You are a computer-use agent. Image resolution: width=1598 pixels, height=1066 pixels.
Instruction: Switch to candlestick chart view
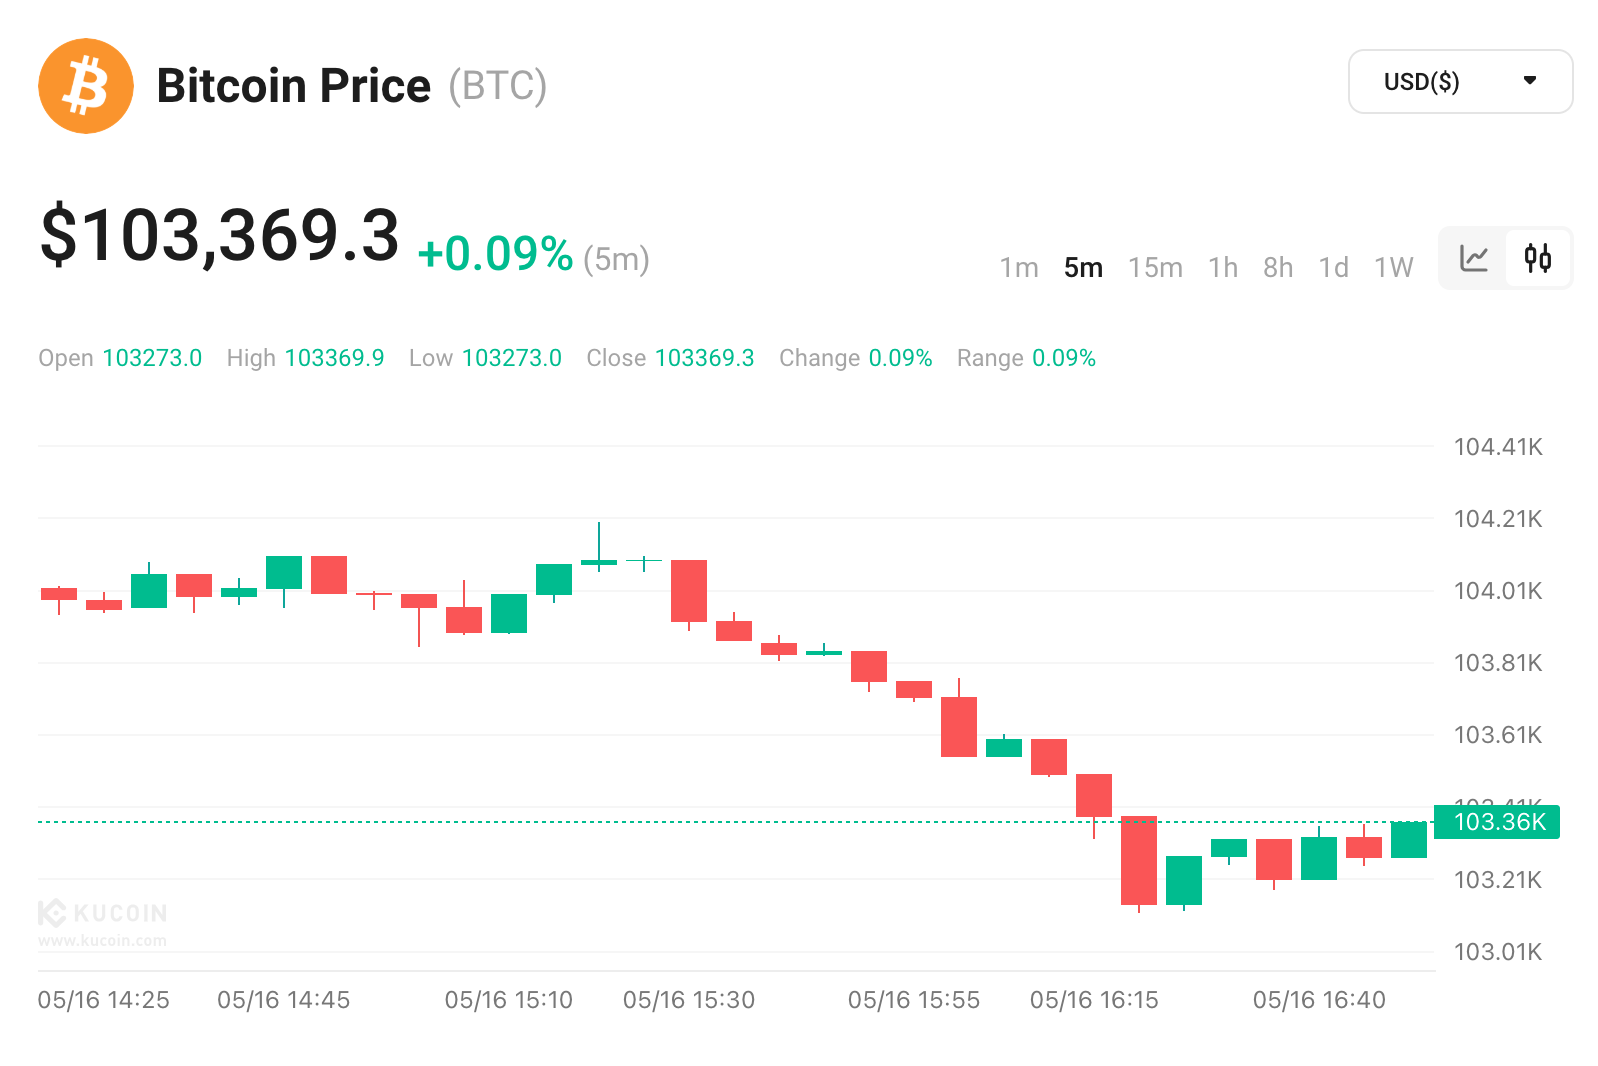[1538, 258]
